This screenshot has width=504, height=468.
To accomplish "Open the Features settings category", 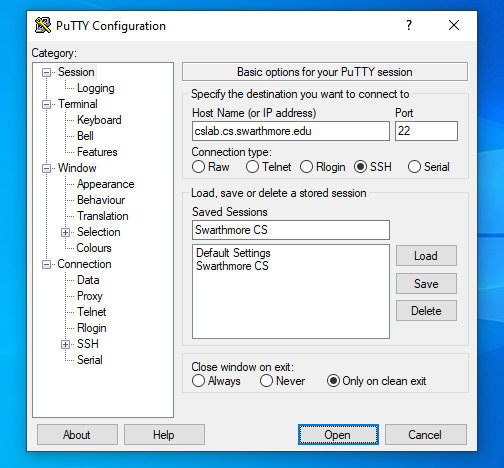I will (x=97, y=152).
